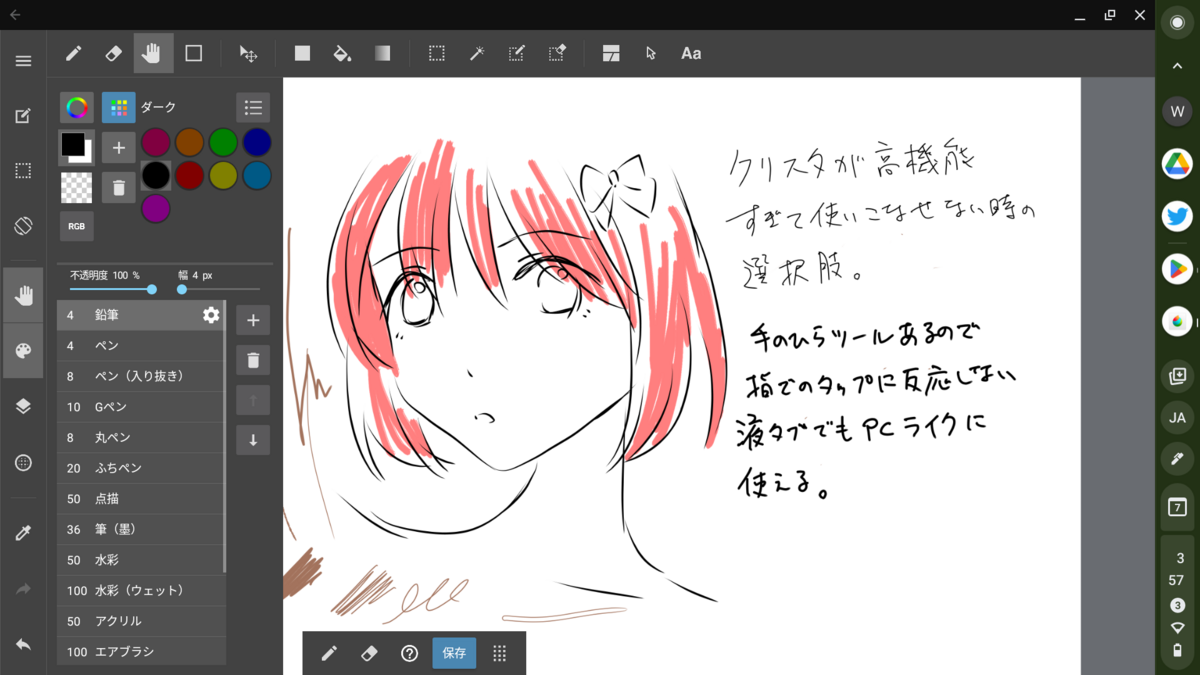Select the selection eraser tool
1200x675 pixels.
557,53
